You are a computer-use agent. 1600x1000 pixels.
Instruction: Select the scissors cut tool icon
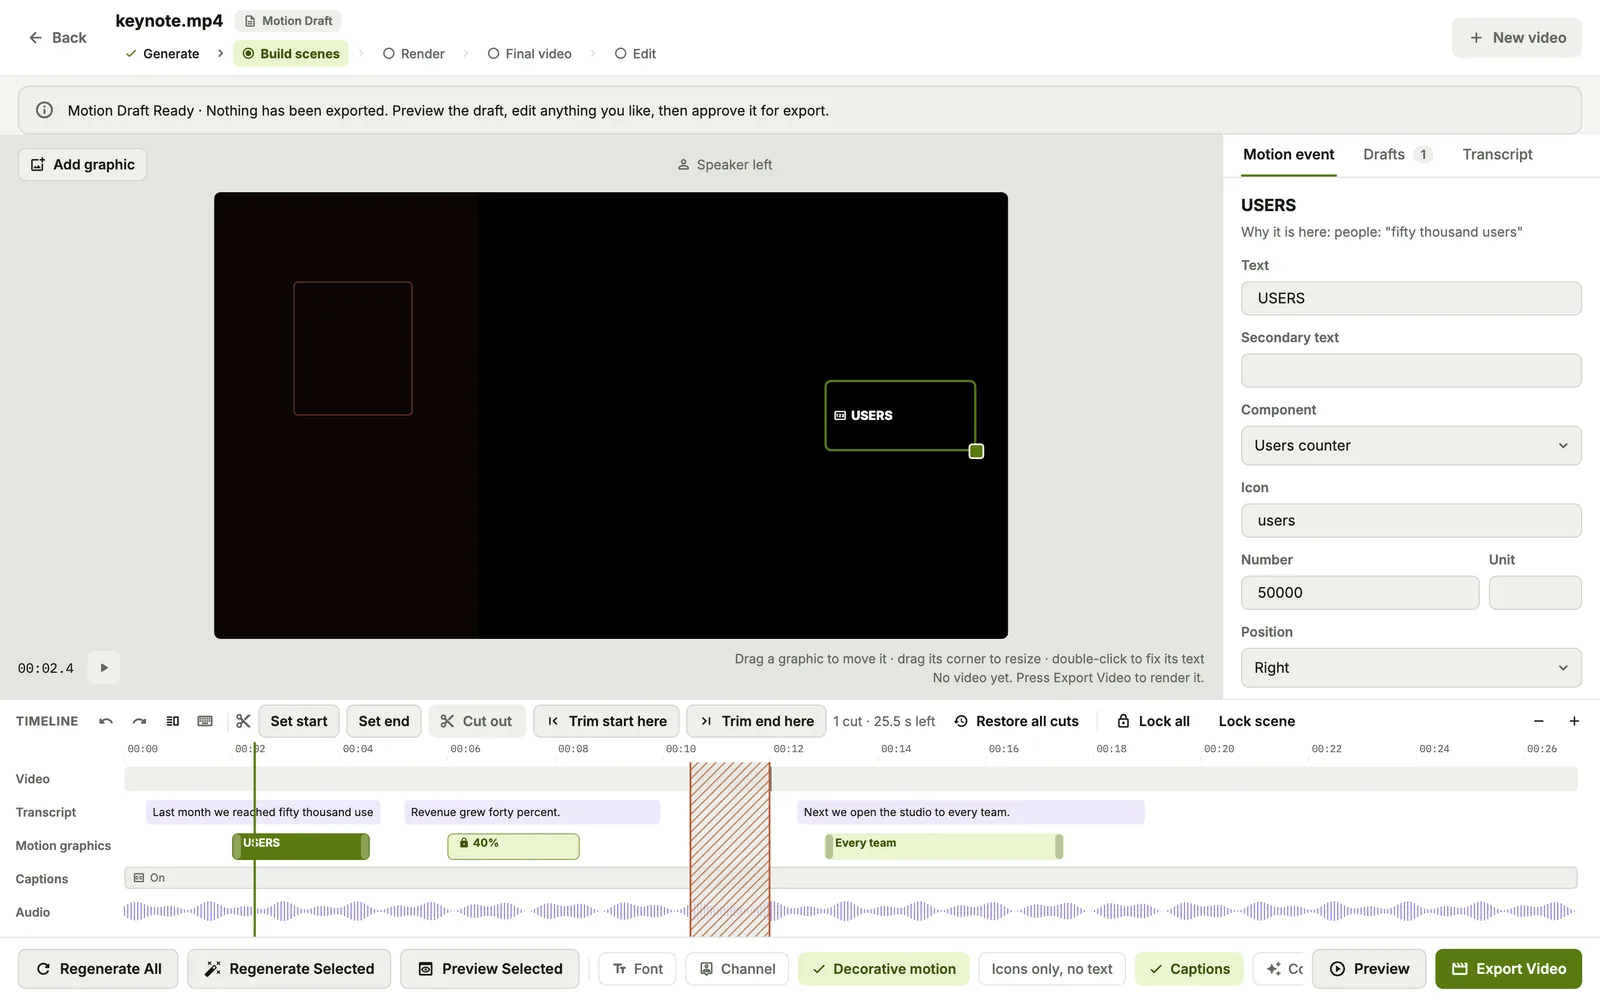click(243, 721)
